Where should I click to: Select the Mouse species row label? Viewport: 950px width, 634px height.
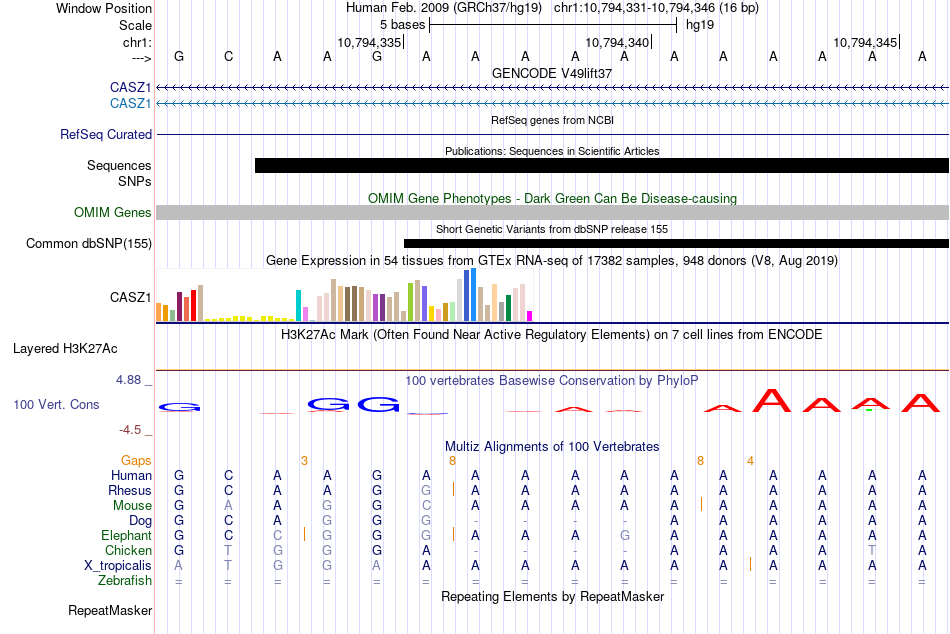tap(132, 506)
